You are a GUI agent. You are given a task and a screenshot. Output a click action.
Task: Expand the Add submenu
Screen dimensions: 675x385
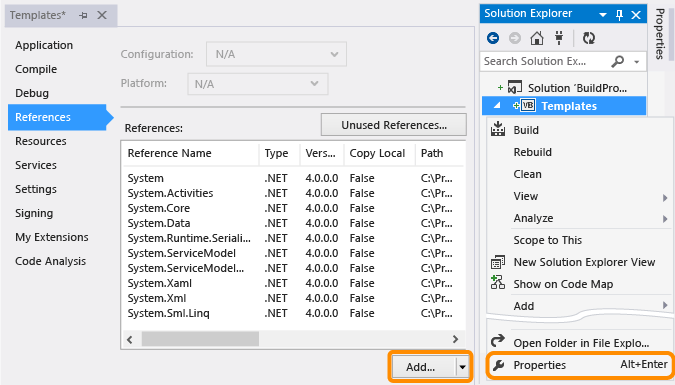pyautogui.click(x=666, y=305)
